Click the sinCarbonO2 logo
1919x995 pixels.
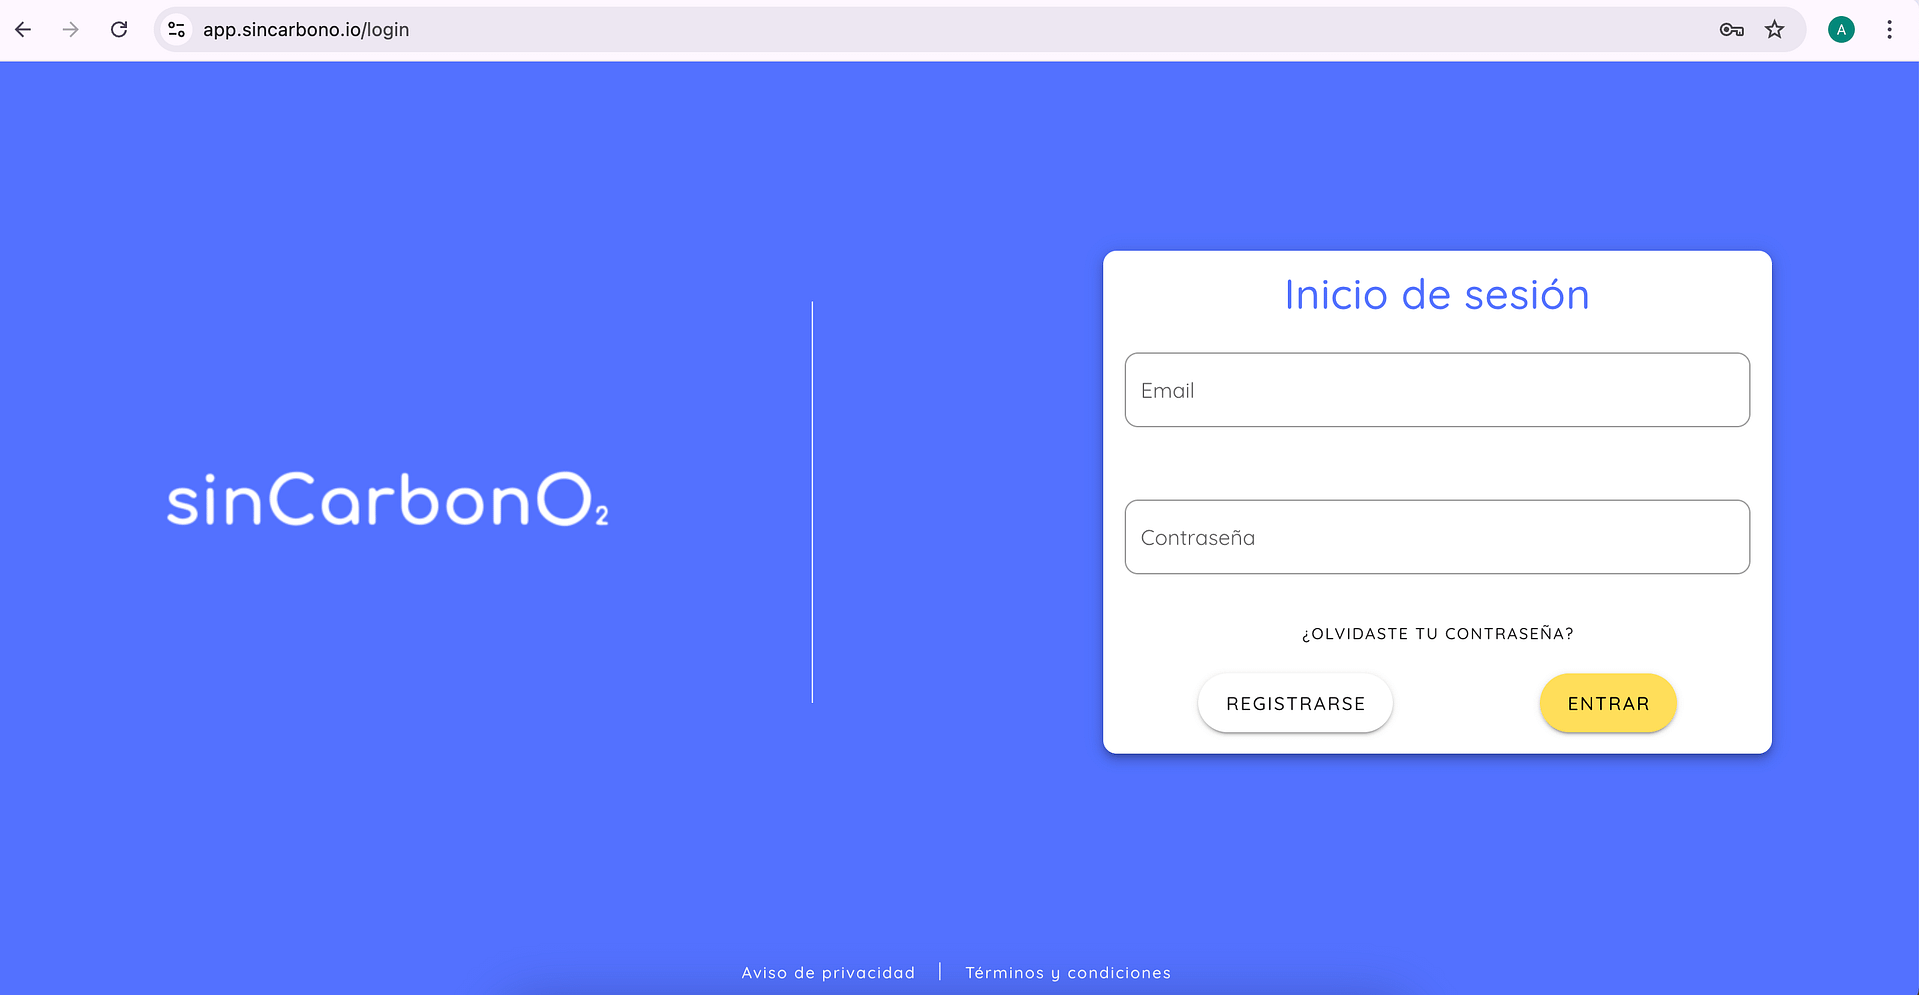[388, 500]
